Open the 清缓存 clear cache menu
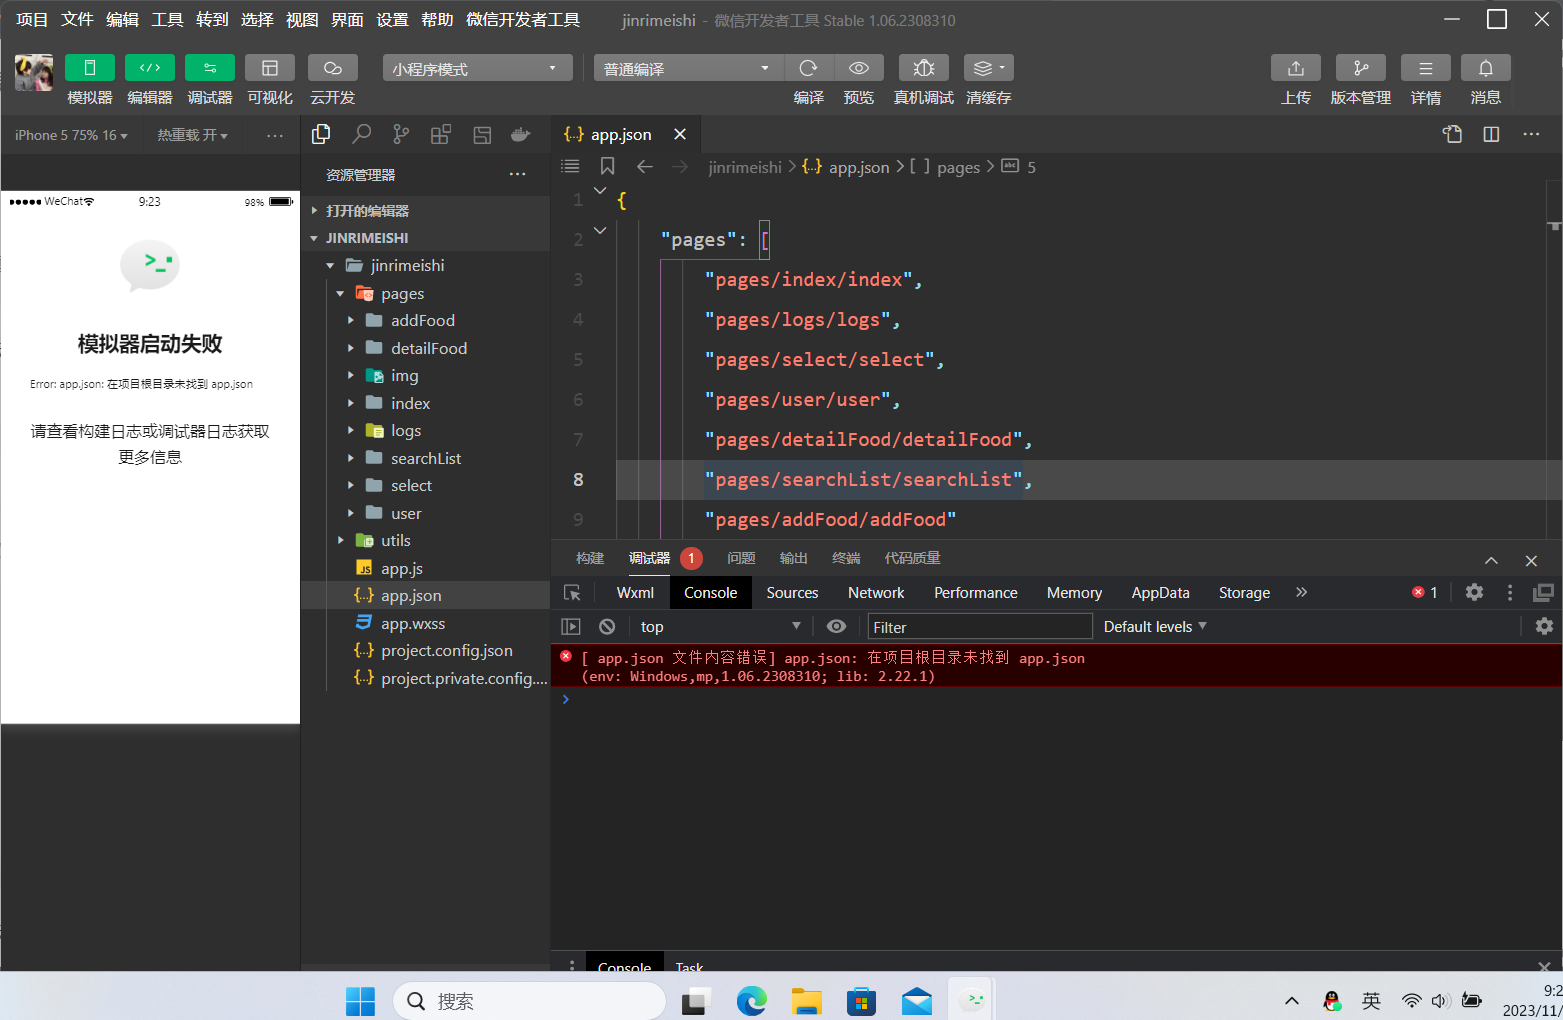This screenshot has width=1563, height=1020. point(989,68)
